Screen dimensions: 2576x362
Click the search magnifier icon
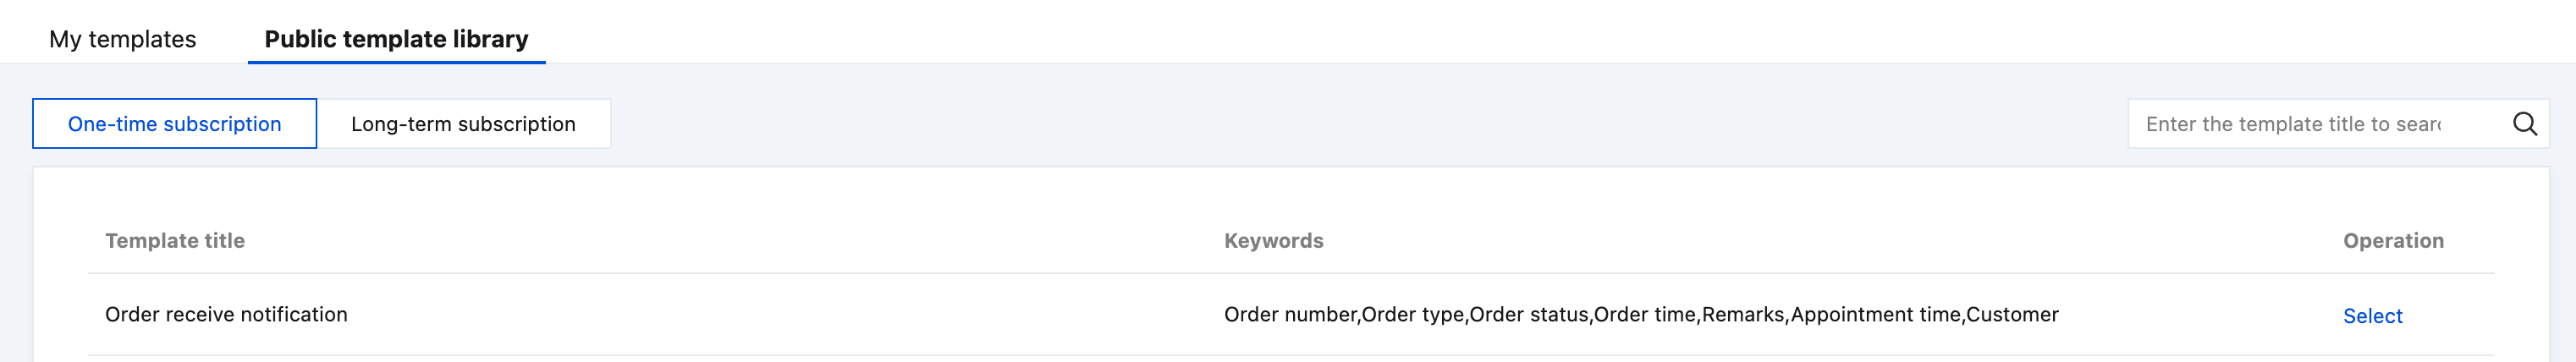pyautogui.click(x=2525, y=124)
